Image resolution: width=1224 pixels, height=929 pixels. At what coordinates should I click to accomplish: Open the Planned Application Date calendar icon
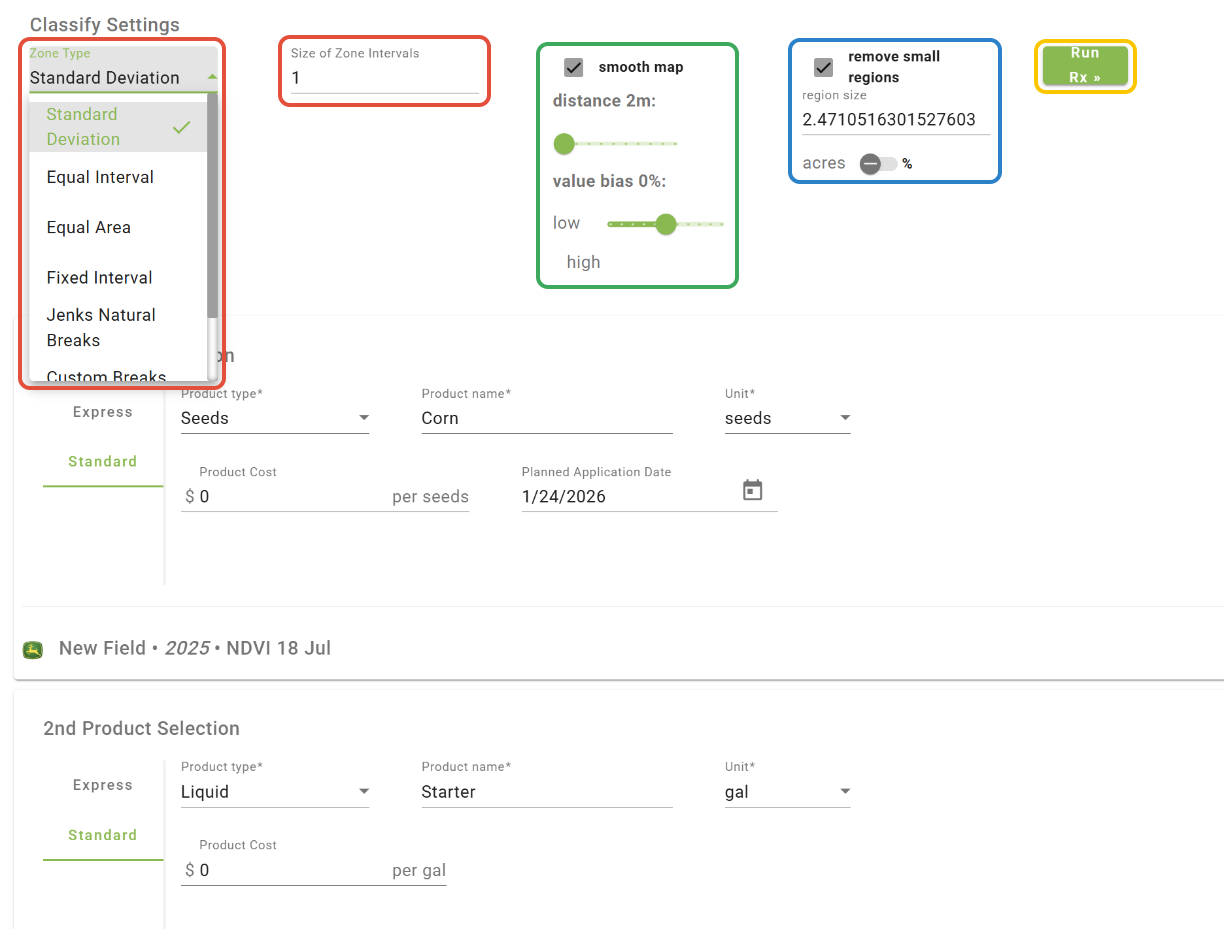pyautogui.click(x=753, y=490)
